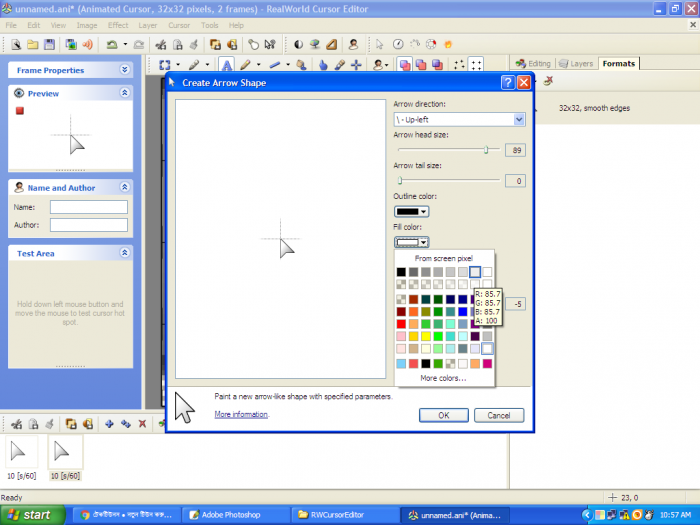The height and width of the screenshot is (525, 700).
Task: Pick the pure red color swatch
Action: pyautogui.click(x=401, y=324)
